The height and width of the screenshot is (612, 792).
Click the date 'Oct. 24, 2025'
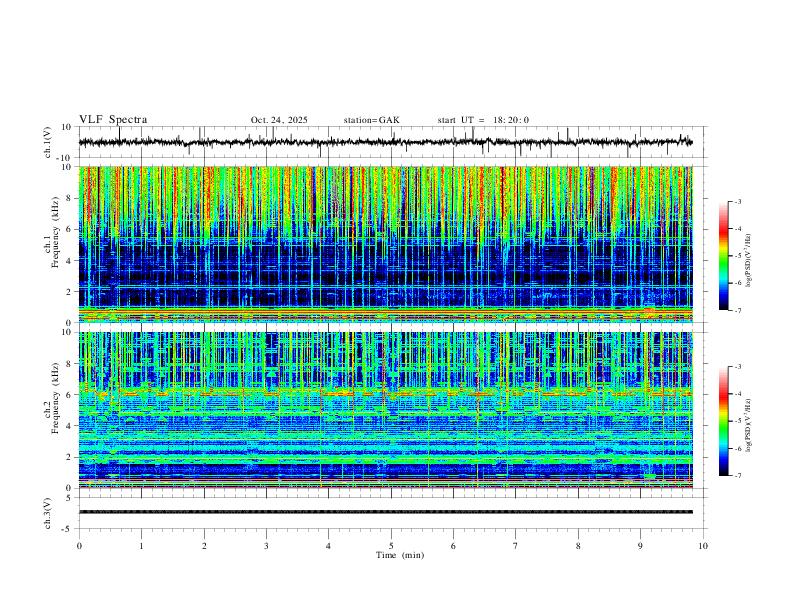point(279,120)
